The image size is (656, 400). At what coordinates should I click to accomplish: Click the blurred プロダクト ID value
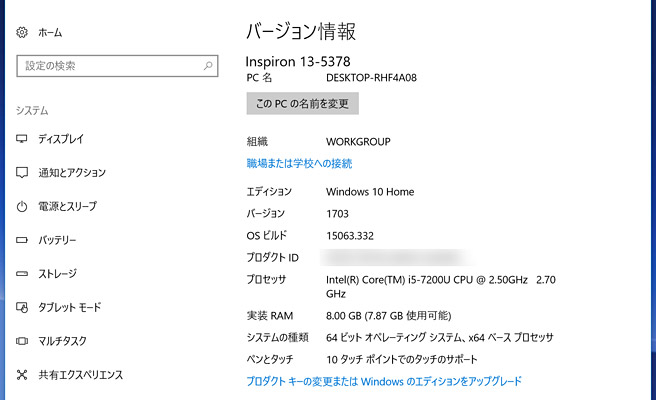(x=397, y=257)
